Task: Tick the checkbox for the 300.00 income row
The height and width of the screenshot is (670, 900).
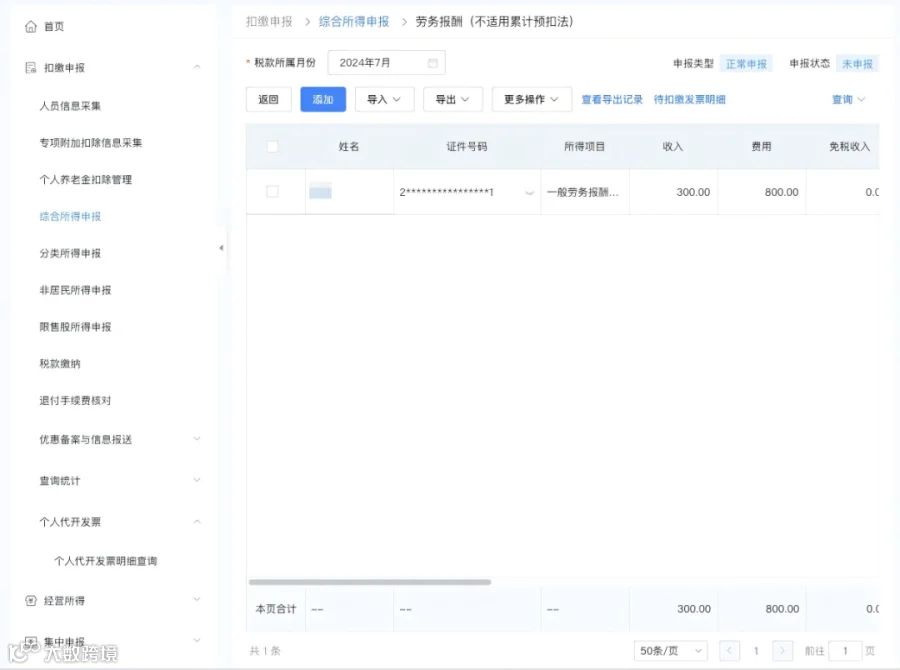Action: click(273, 192)
